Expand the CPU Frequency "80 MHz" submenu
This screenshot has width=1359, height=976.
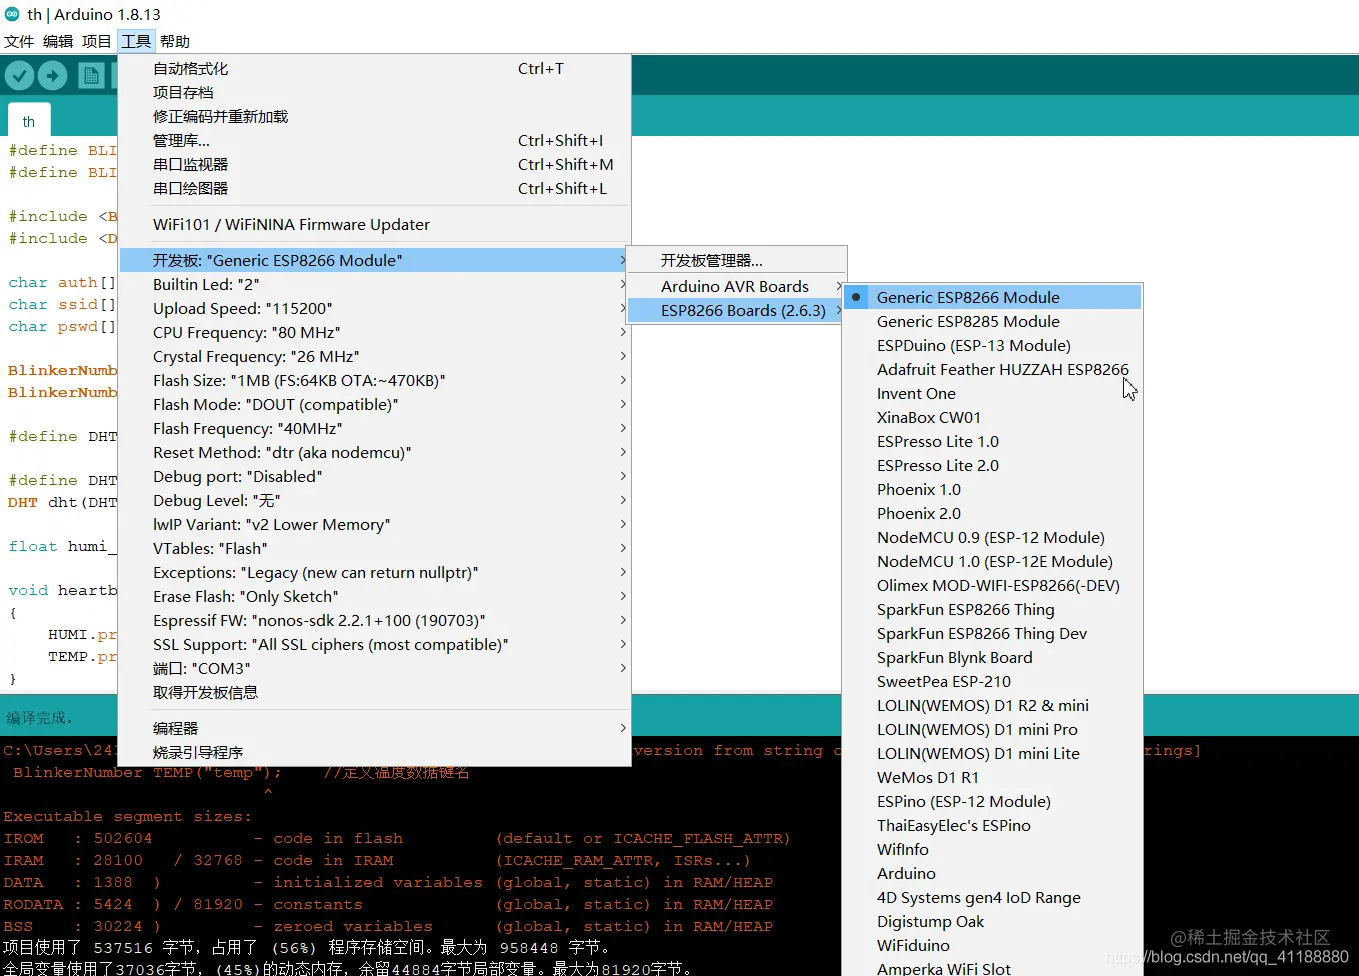(375, 332)
